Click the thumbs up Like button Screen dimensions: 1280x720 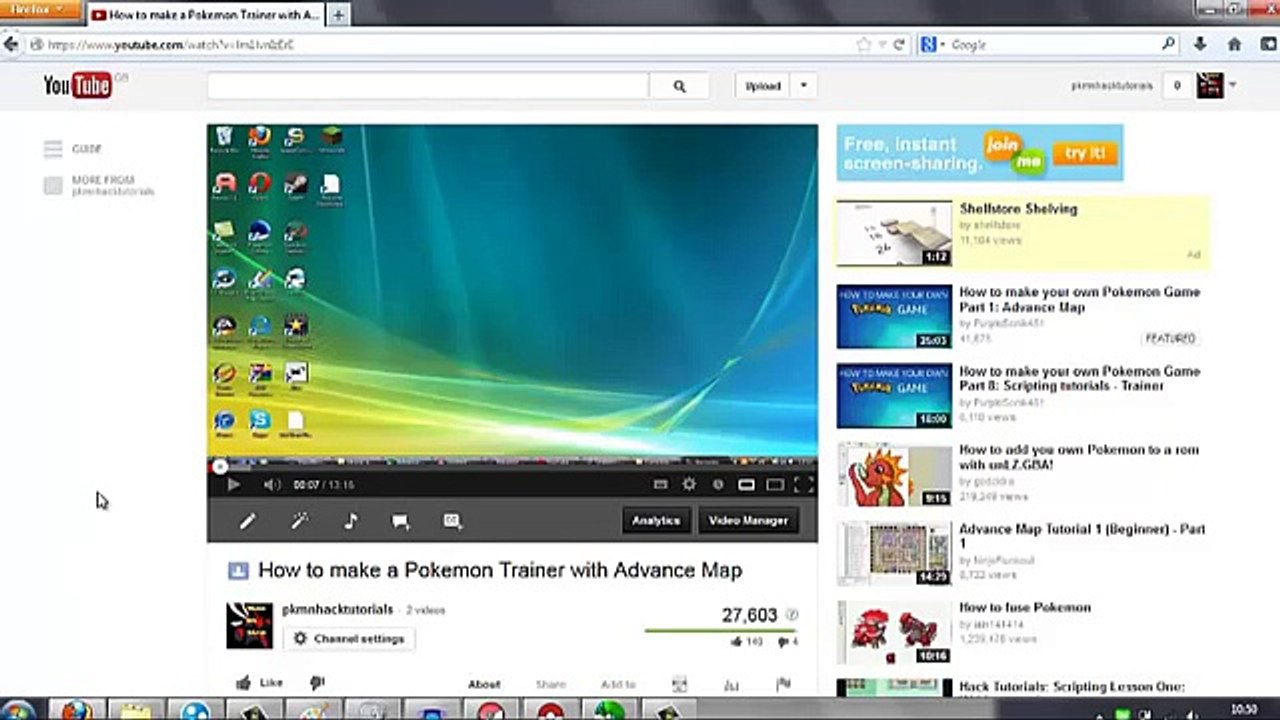259,683
